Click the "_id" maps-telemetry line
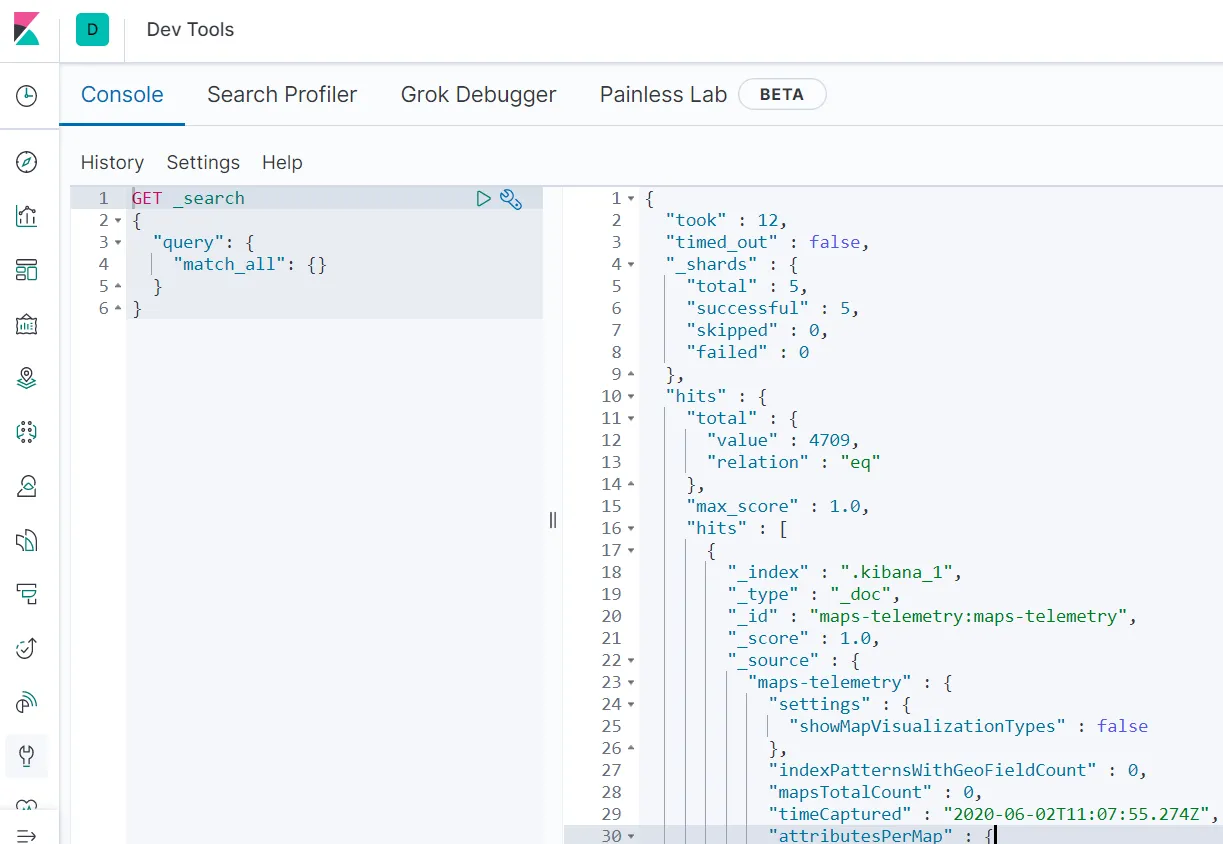Image resolution: width=1223 pixels, height=844 pixels. 932,616
